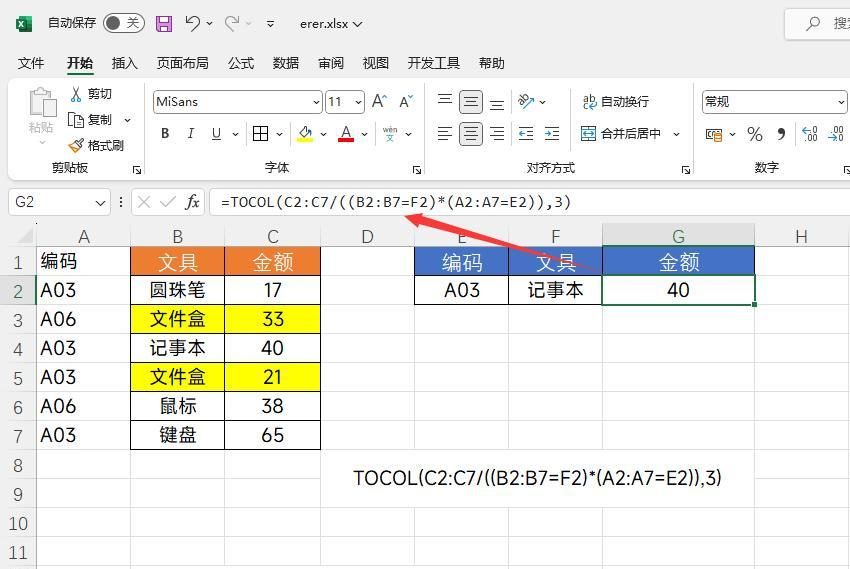850x569 pixels.
Task: Align text to top
Action: (x=445, y=101)
